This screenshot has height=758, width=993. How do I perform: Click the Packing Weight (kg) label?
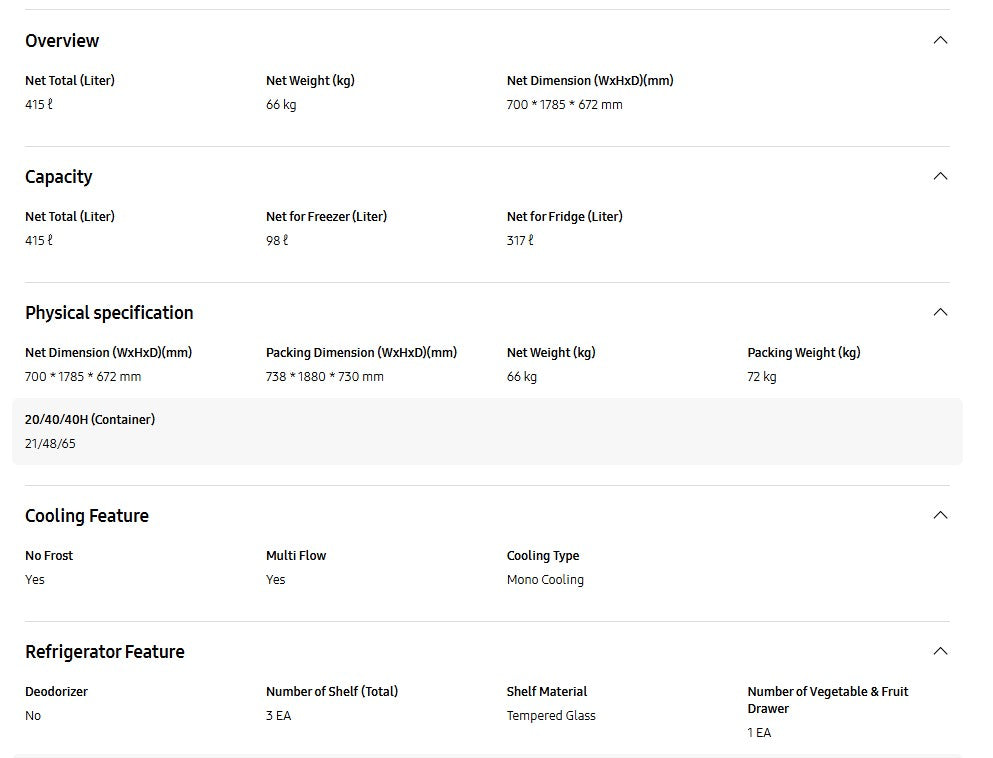(803, 353)
